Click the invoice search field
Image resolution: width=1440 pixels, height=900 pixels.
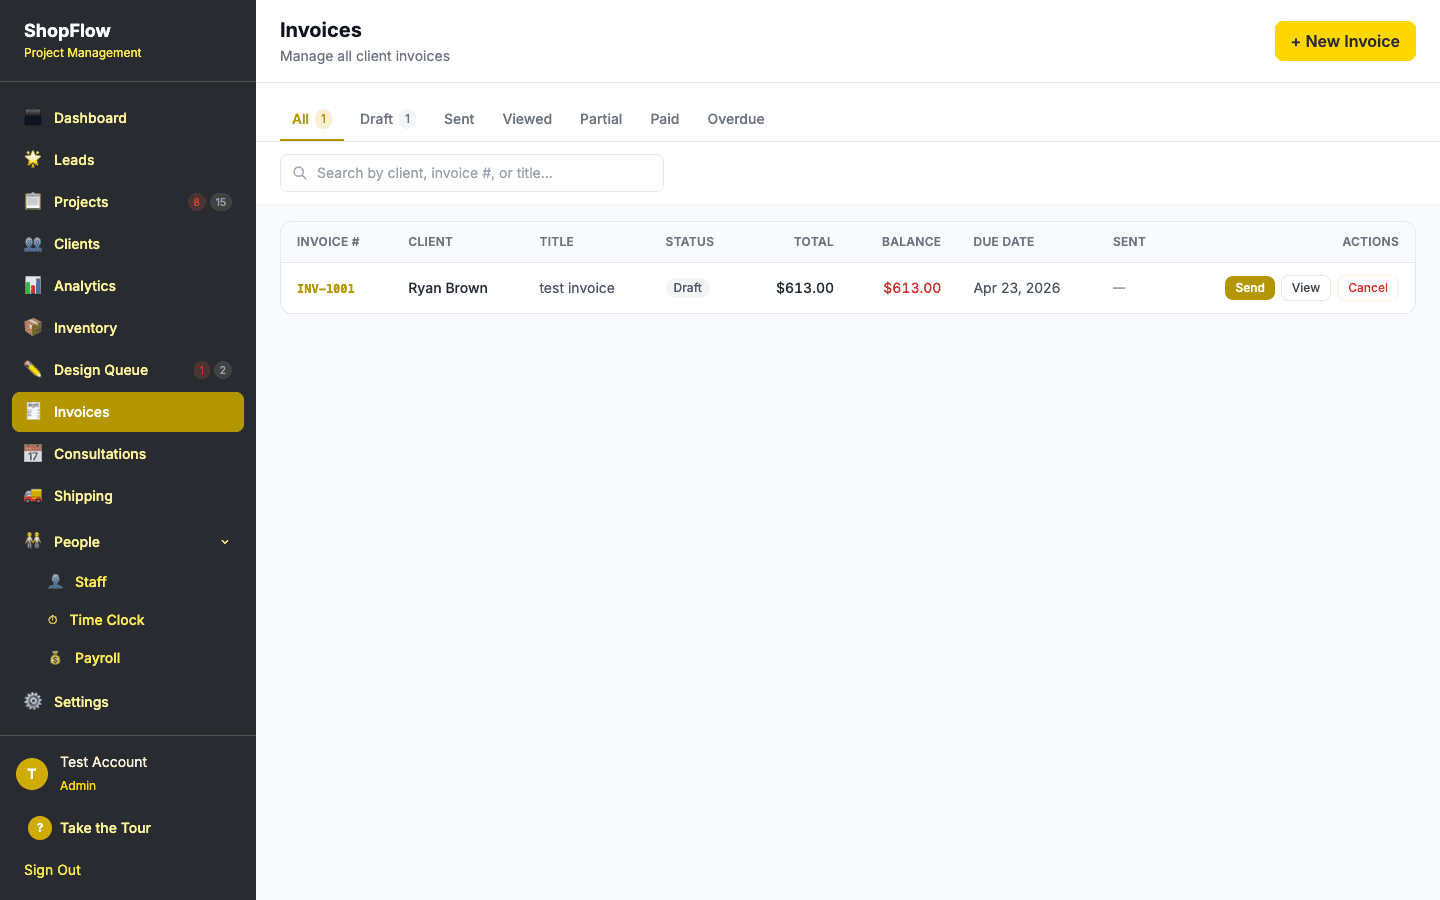pos(471,172)
